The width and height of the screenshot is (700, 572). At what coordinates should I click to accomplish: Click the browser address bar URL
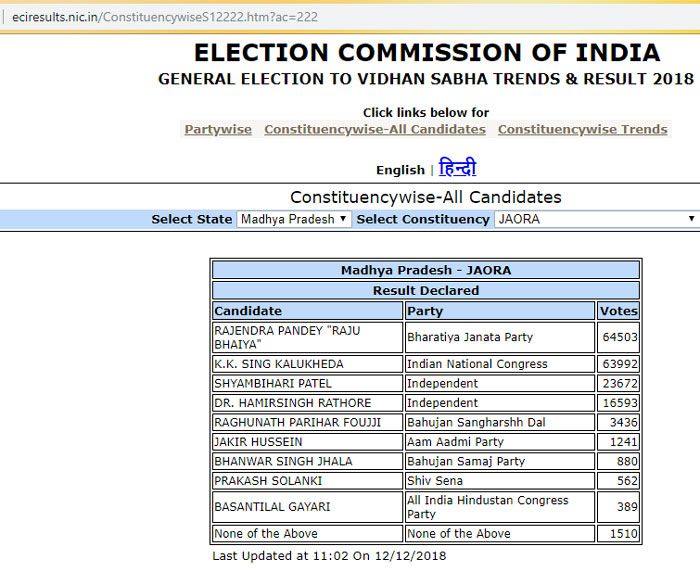(165, 17)
